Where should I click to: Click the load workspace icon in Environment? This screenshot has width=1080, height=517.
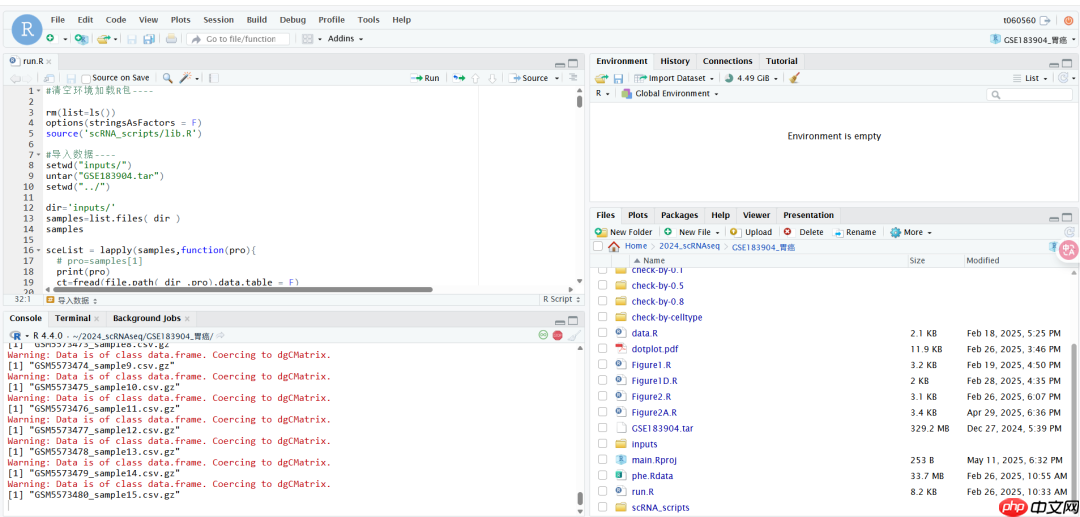pyautogui.click(x=601, y=78)
